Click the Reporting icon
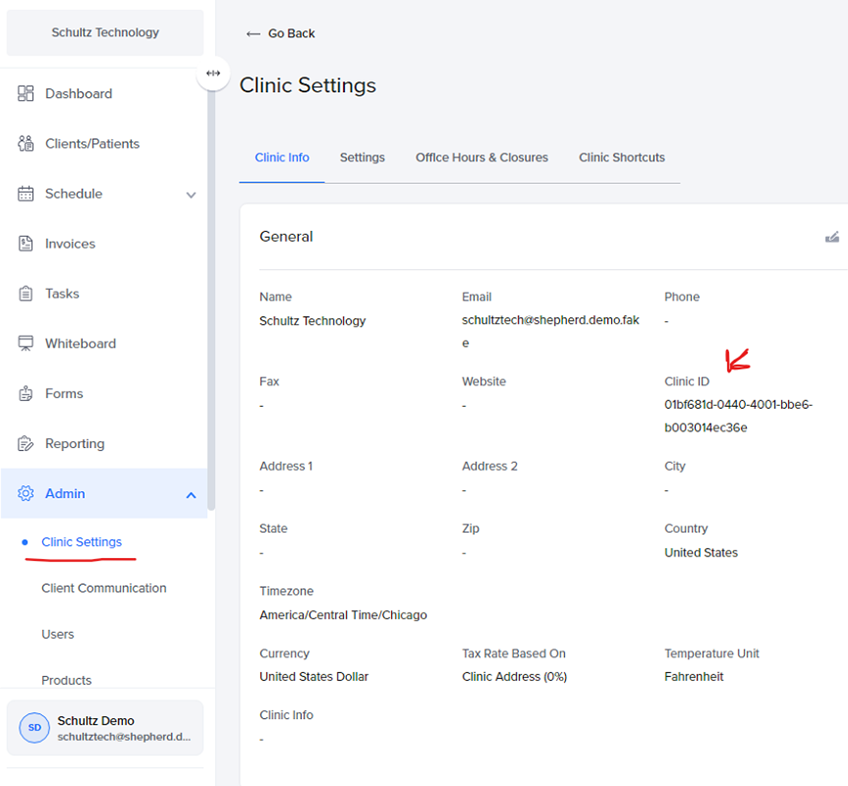The height and width of the screenshot is (786, 848). (x=26, y=444)
